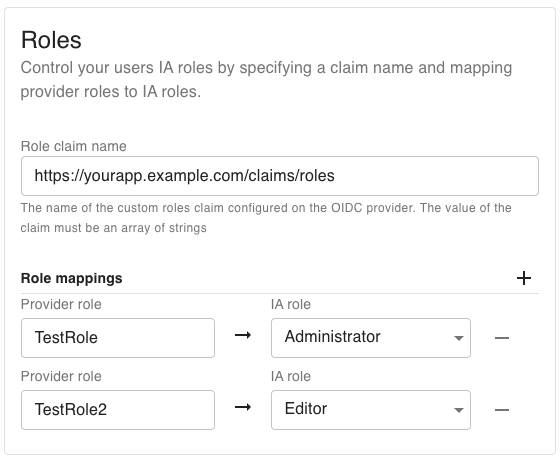Click the Role mappings subheading
560x460 pixels.
[x=71, y=278]
